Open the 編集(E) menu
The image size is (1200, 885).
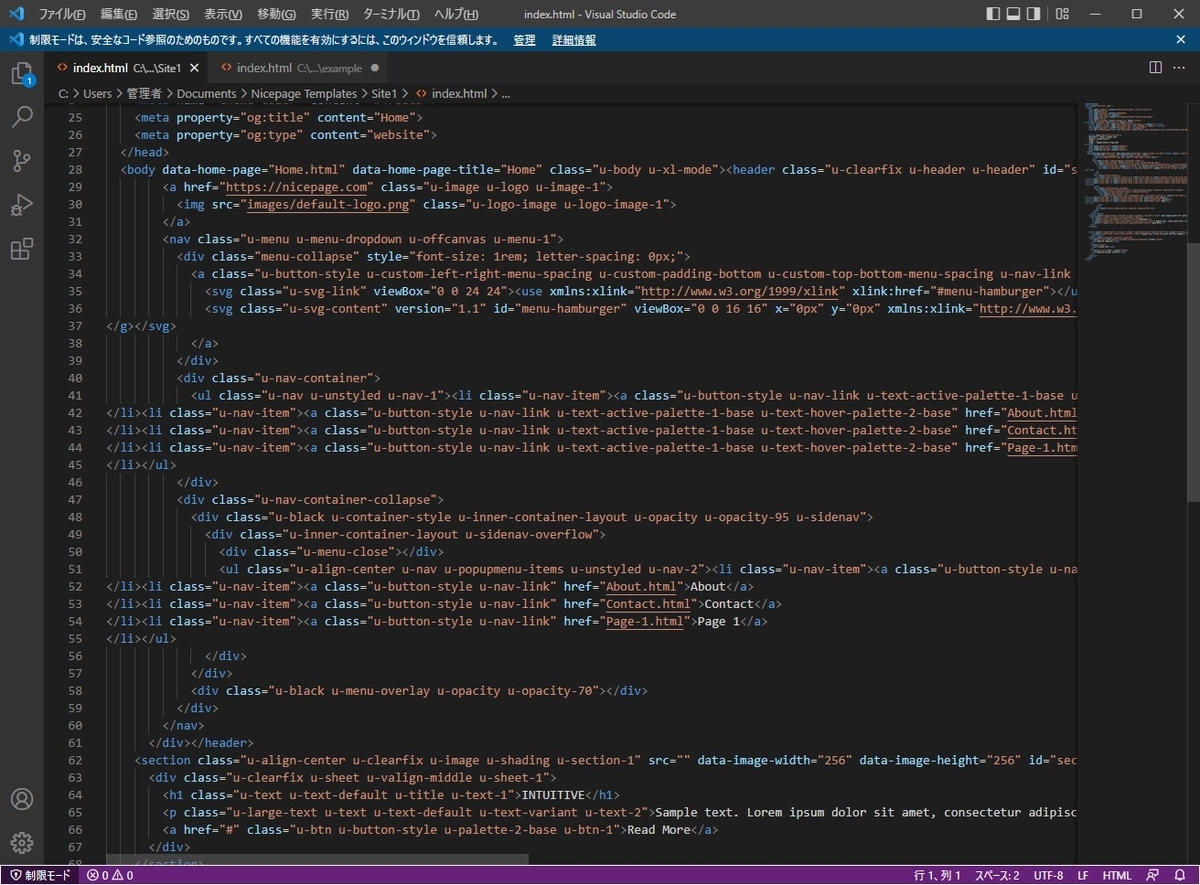pyautogui.click(x=118, y=14)
